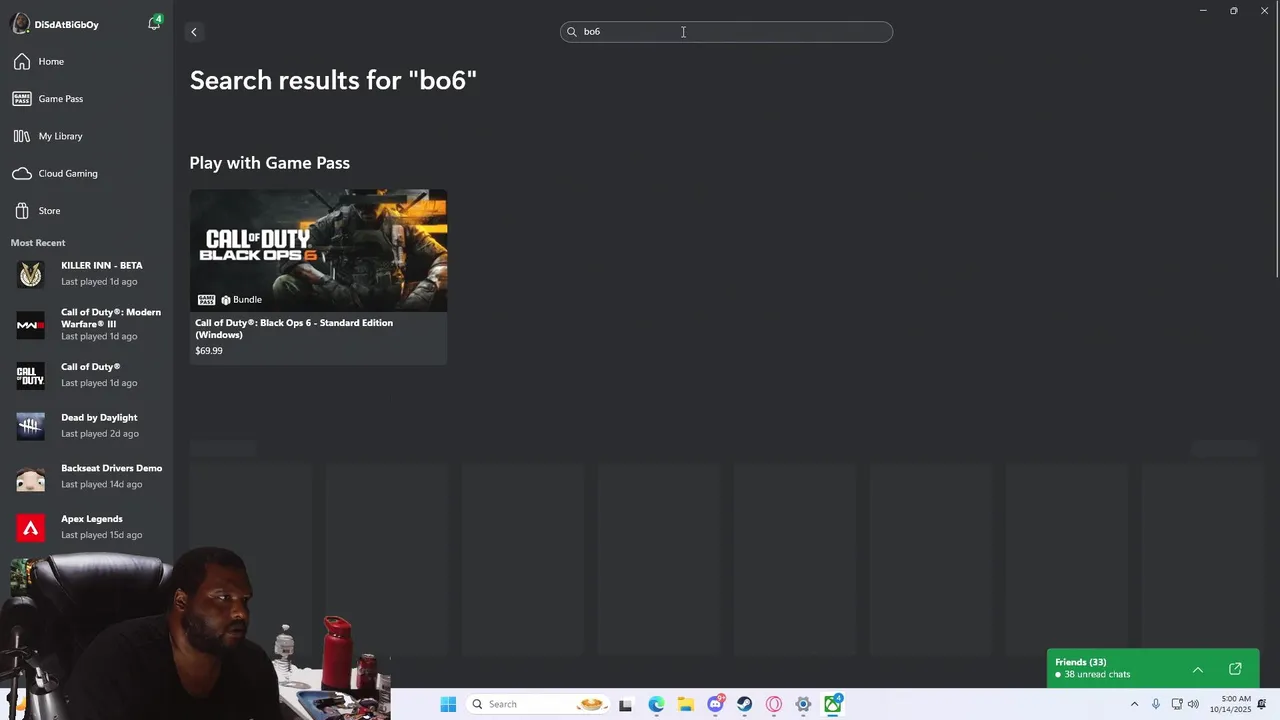Click the $69.99 price text
The width and height of the screenshot is (1280, 720).
[x=209, y=351]
